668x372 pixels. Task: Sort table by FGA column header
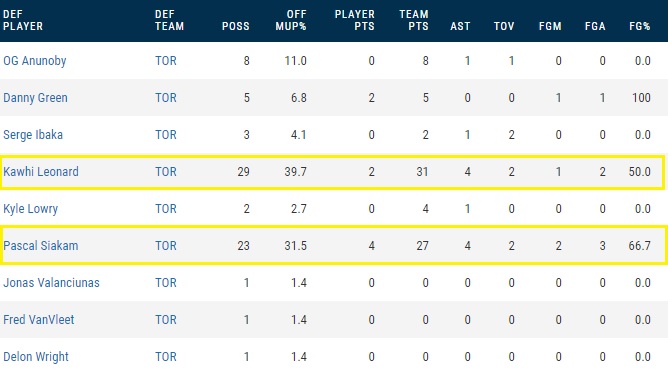pyautogui.click(x=595, y=26)
